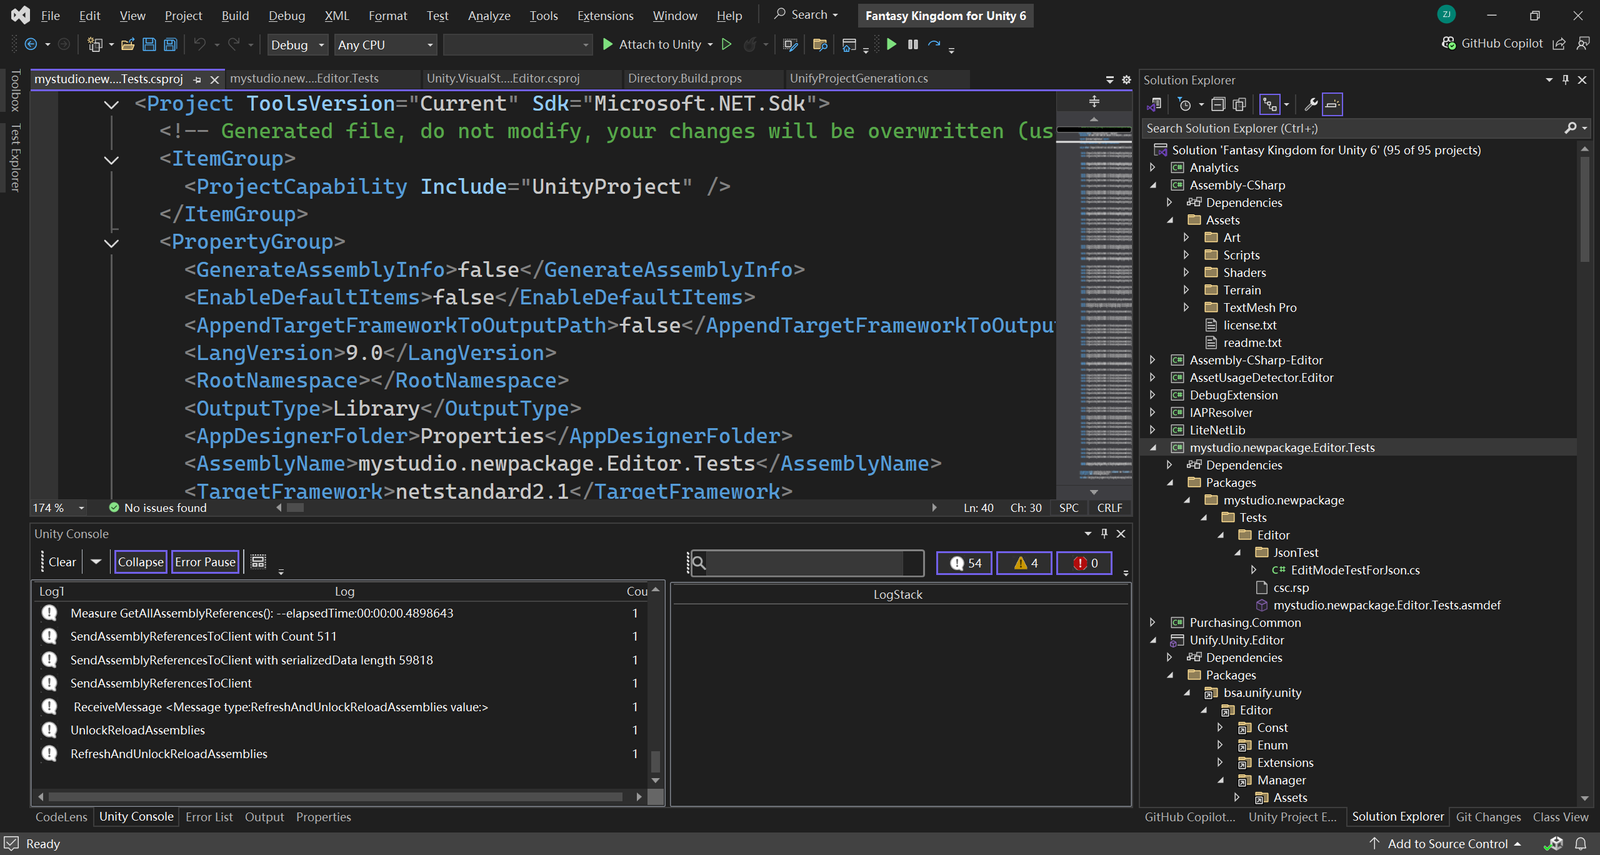Click the GitHub Copilot icon
The width and height of the screenshot is (1600, 855).
pyautogui.click(x=1449, y=44)
